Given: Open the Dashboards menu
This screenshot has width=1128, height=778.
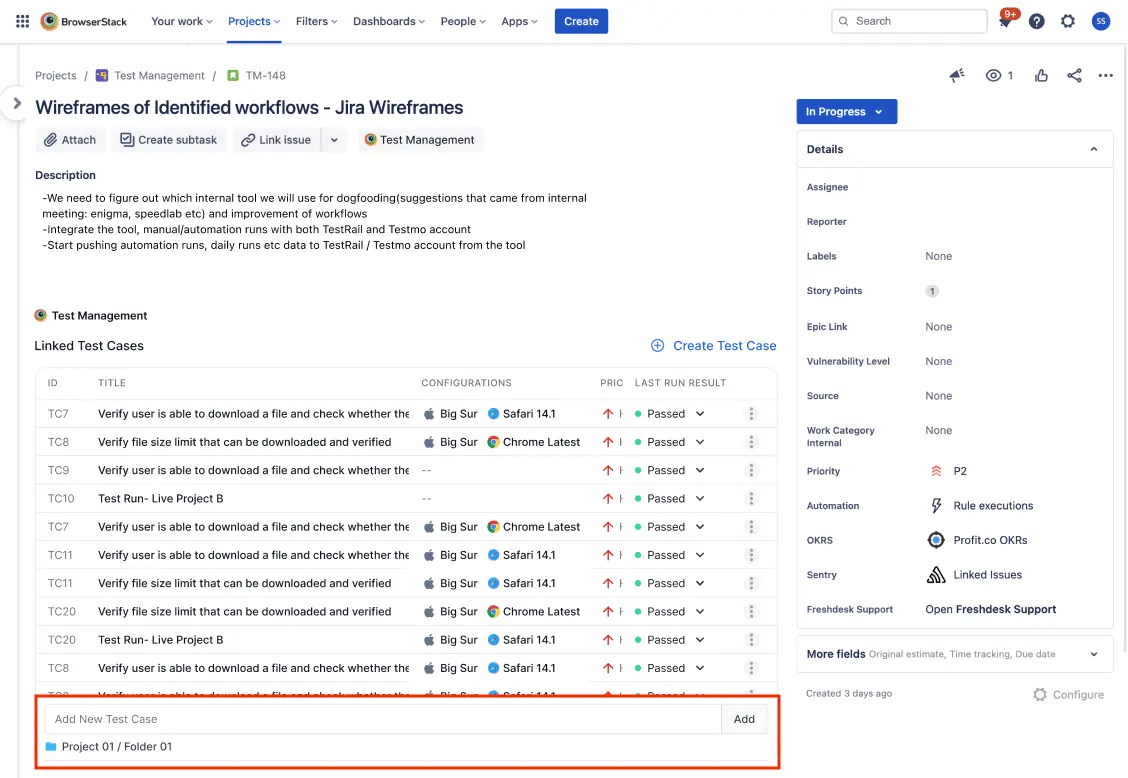Looking at the screenshot, I should click(x=389, y=21).
